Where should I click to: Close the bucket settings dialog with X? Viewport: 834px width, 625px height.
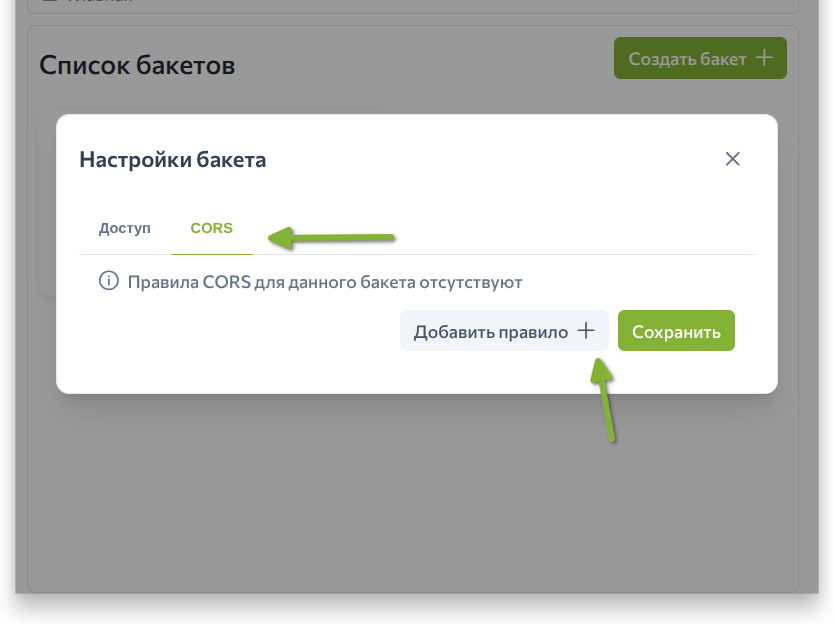tap(733, 159)
